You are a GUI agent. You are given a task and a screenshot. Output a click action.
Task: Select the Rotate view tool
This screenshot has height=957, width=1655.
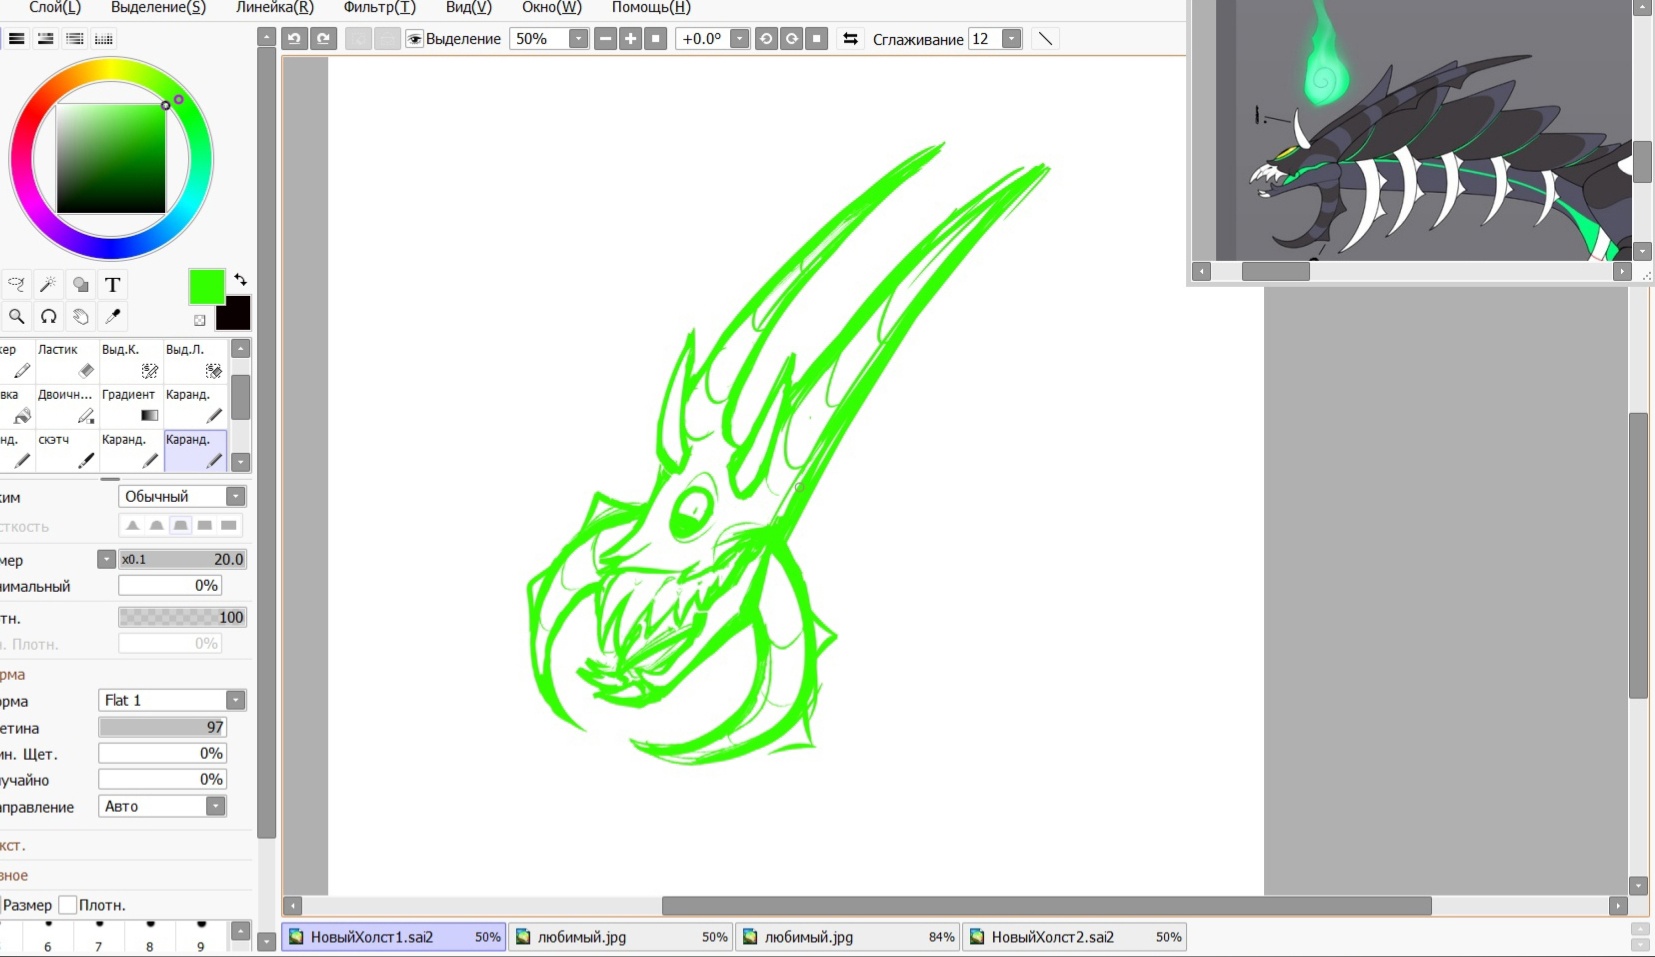(48, 317)
